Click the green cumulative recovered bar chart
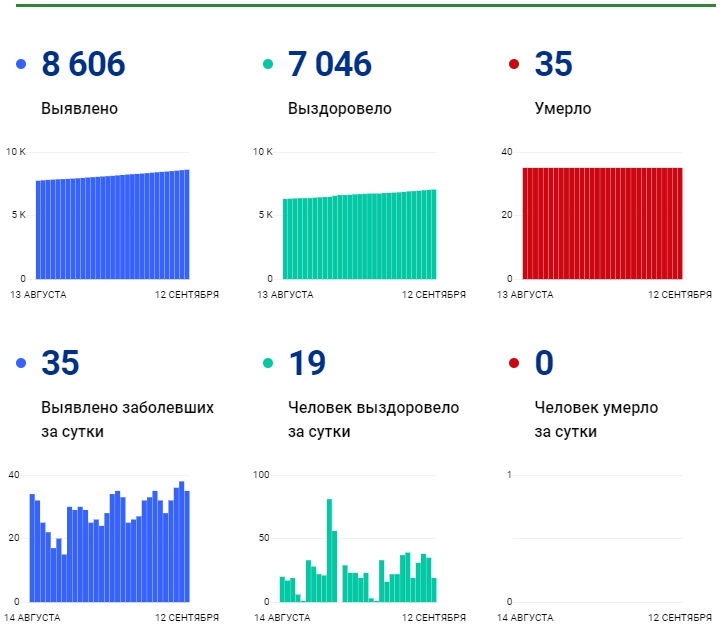The height and width of the screenshot is (633, 727). [x=359, y=234]
